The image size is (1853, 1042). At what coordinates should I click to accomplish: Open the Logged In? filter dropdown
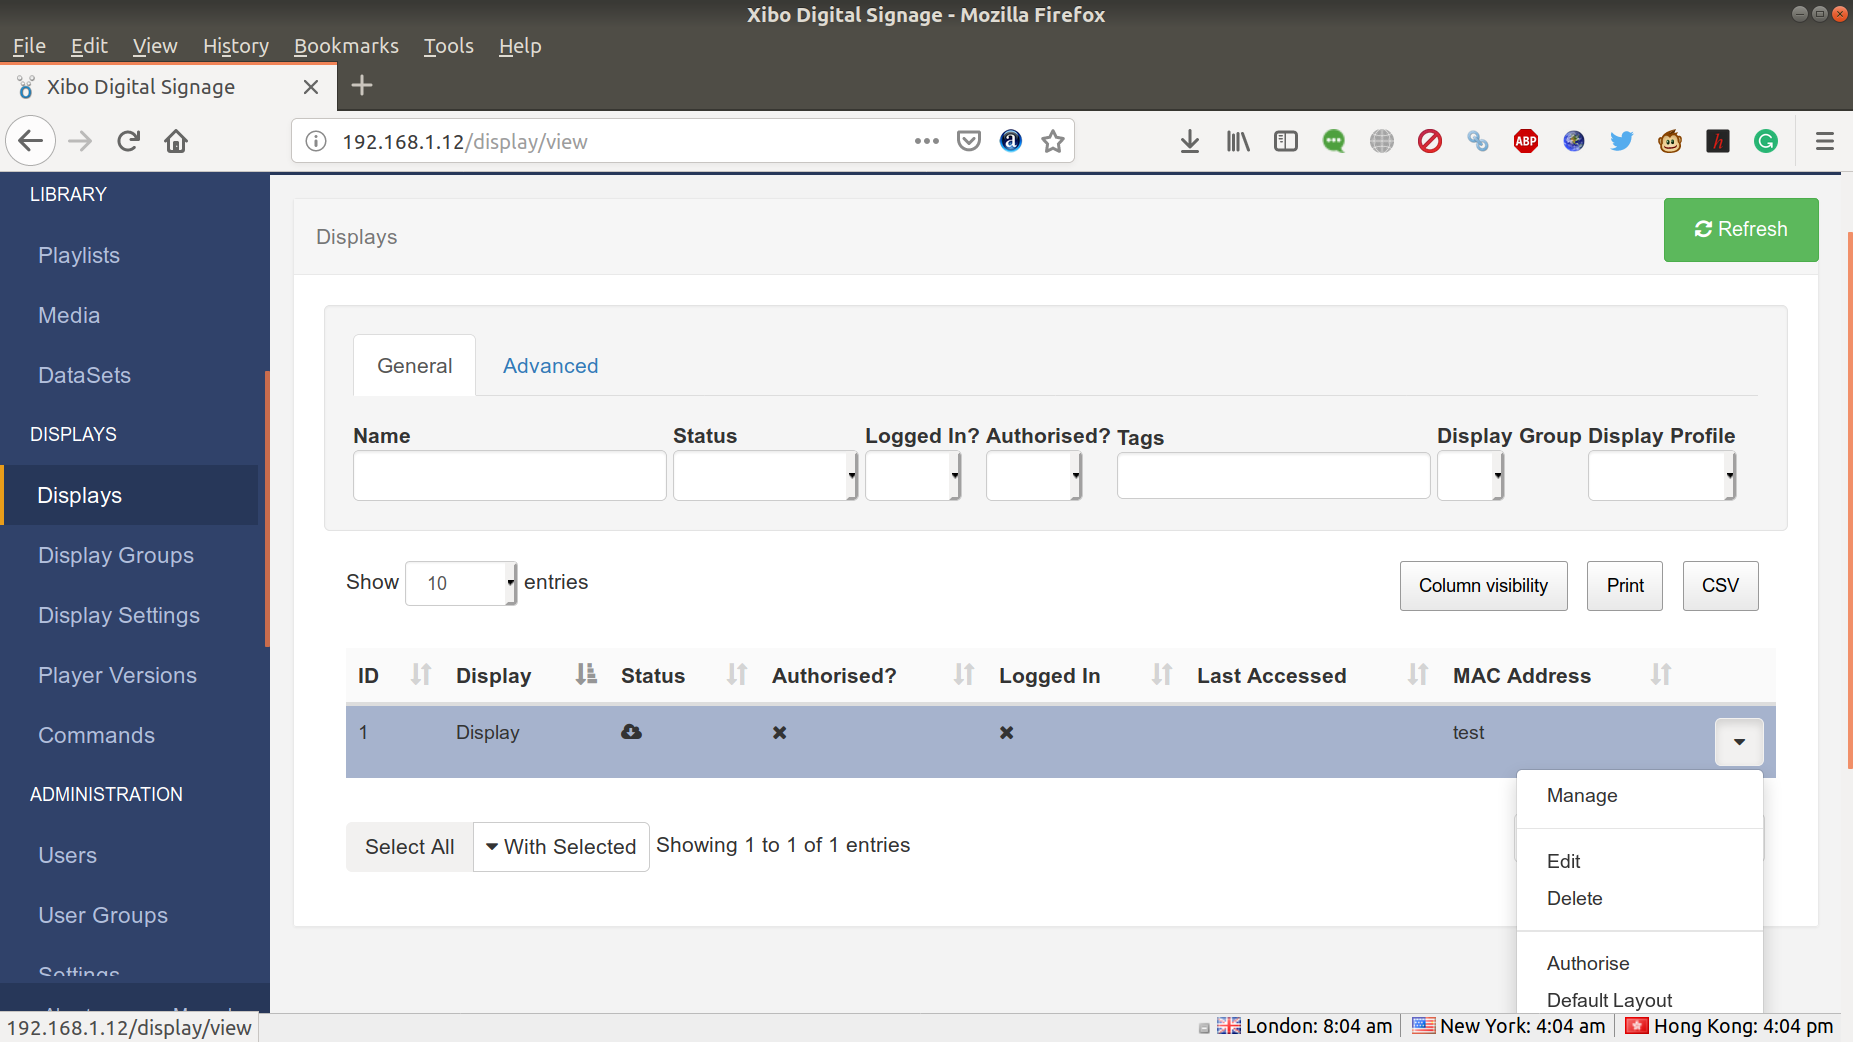(913, 475)
